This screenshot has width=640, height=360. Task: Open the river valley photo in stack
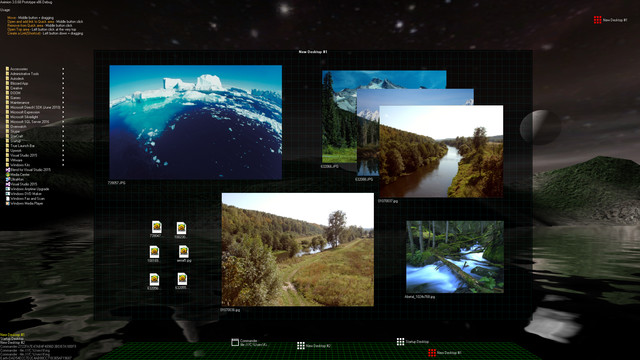point(441,151)
